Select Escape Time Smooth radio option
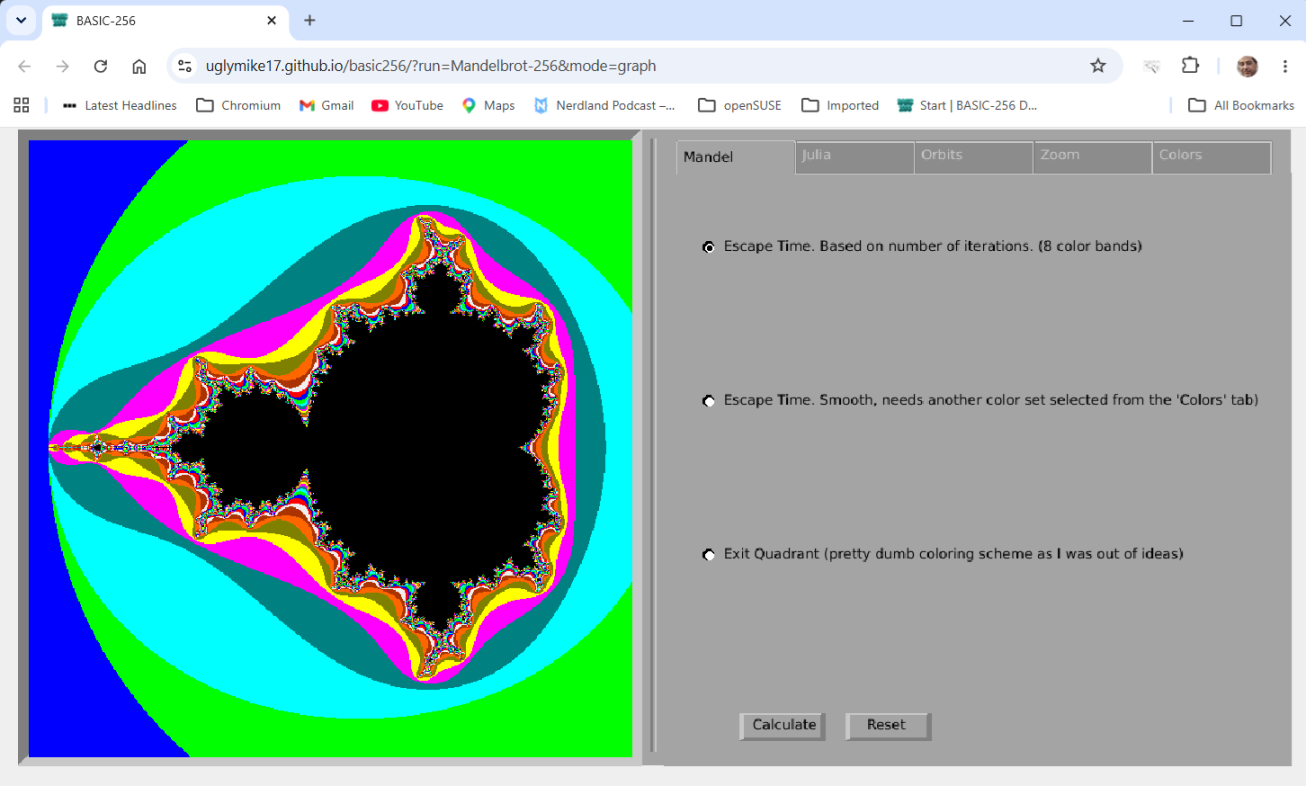Screen dimensions: 1306x786 709,401
